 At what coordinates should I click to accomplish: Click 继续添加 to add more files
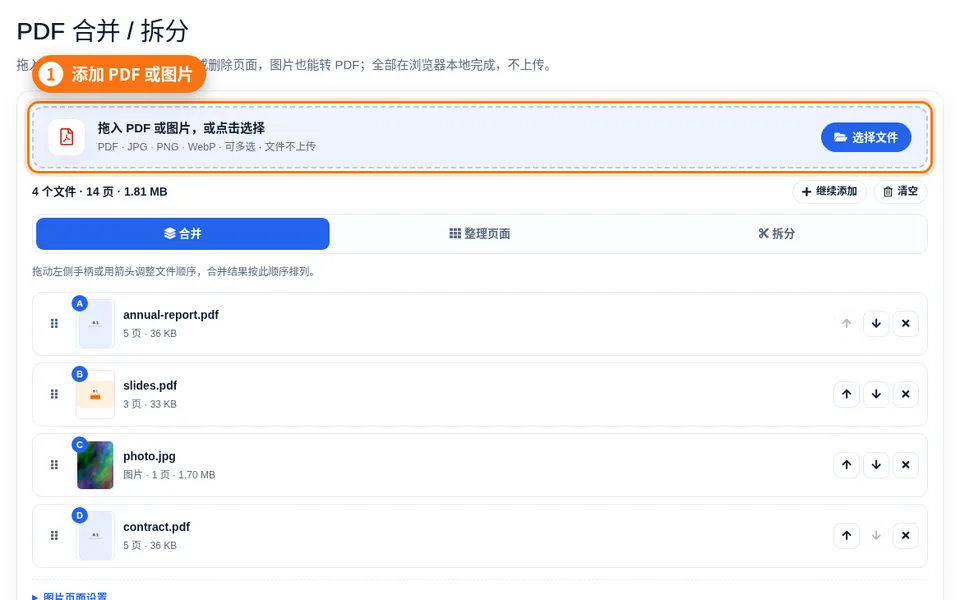[x=829, y=192]
